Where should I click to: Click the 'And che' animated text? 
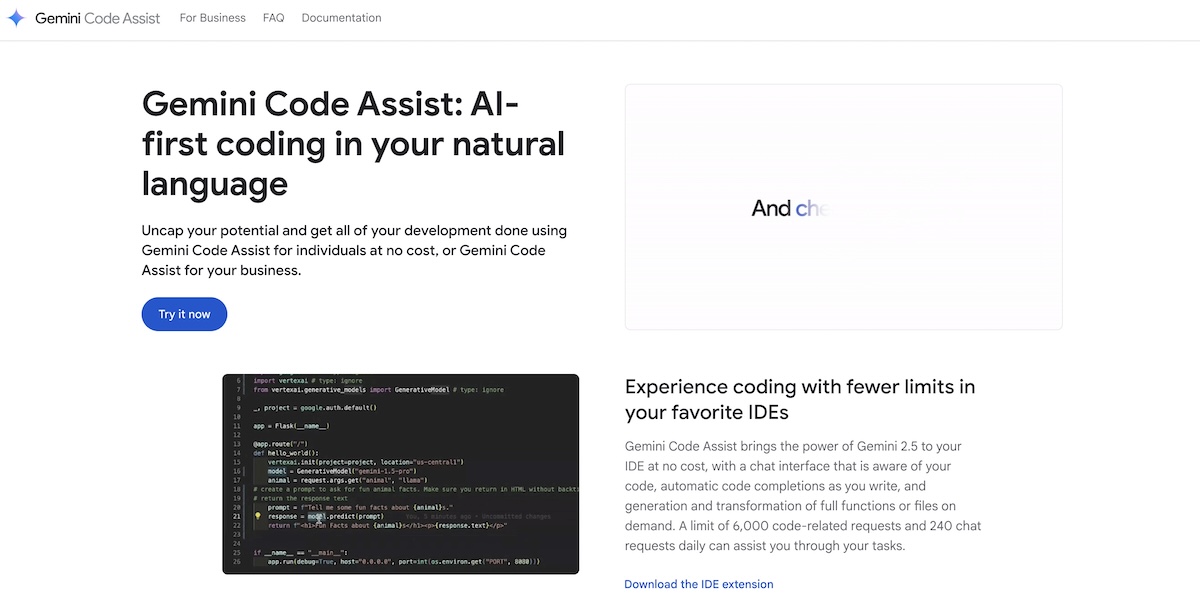click(785, 208)
